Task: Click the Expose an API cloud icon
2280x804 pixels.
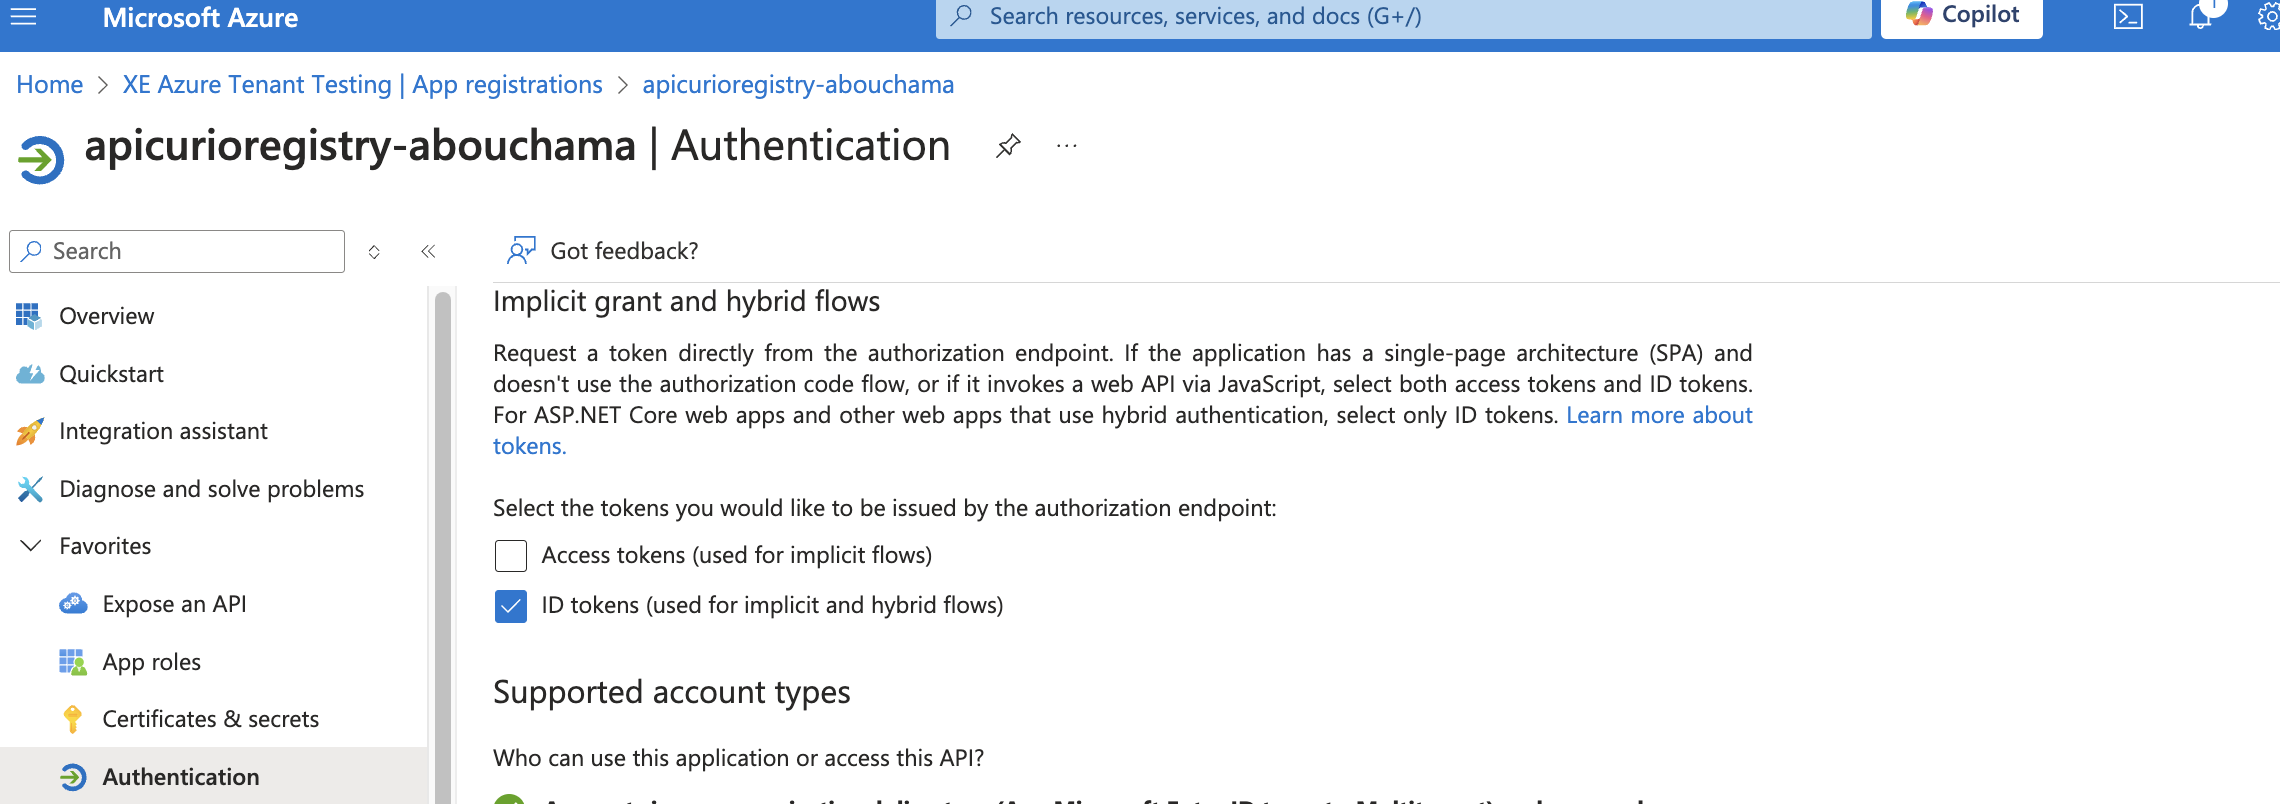Action: [x=73, y=603]
